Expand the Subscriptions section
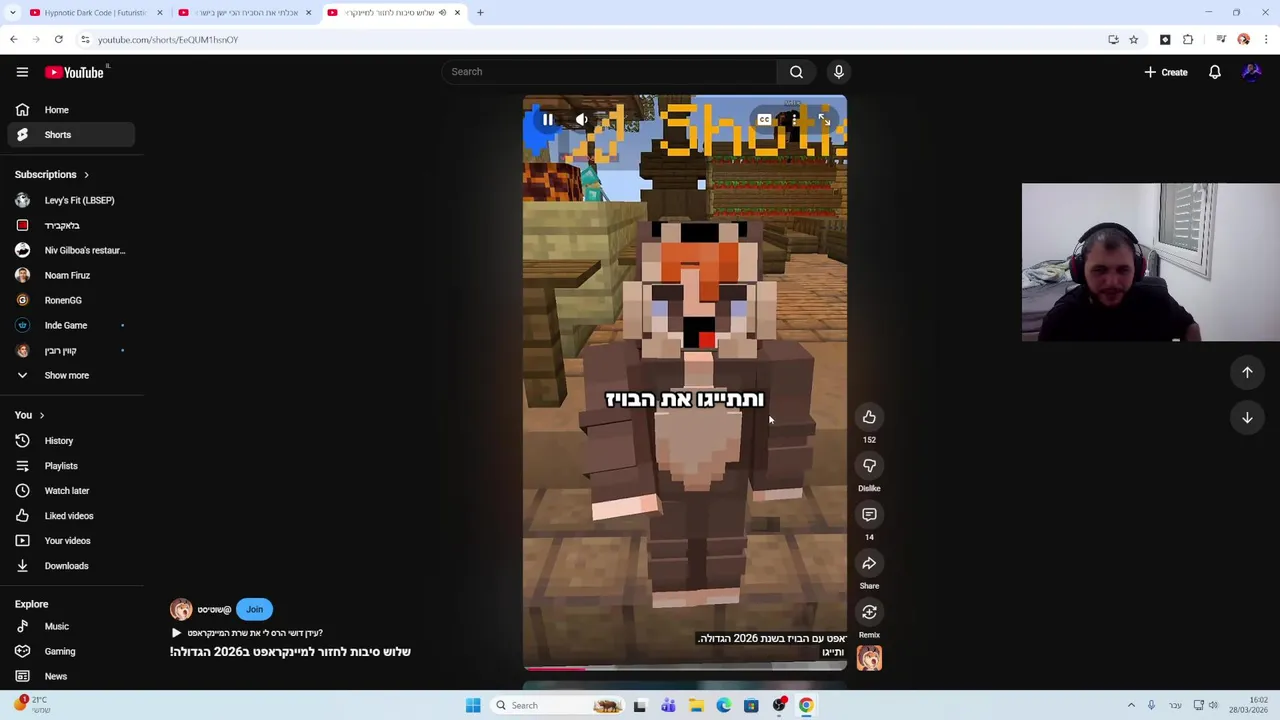 52,175
